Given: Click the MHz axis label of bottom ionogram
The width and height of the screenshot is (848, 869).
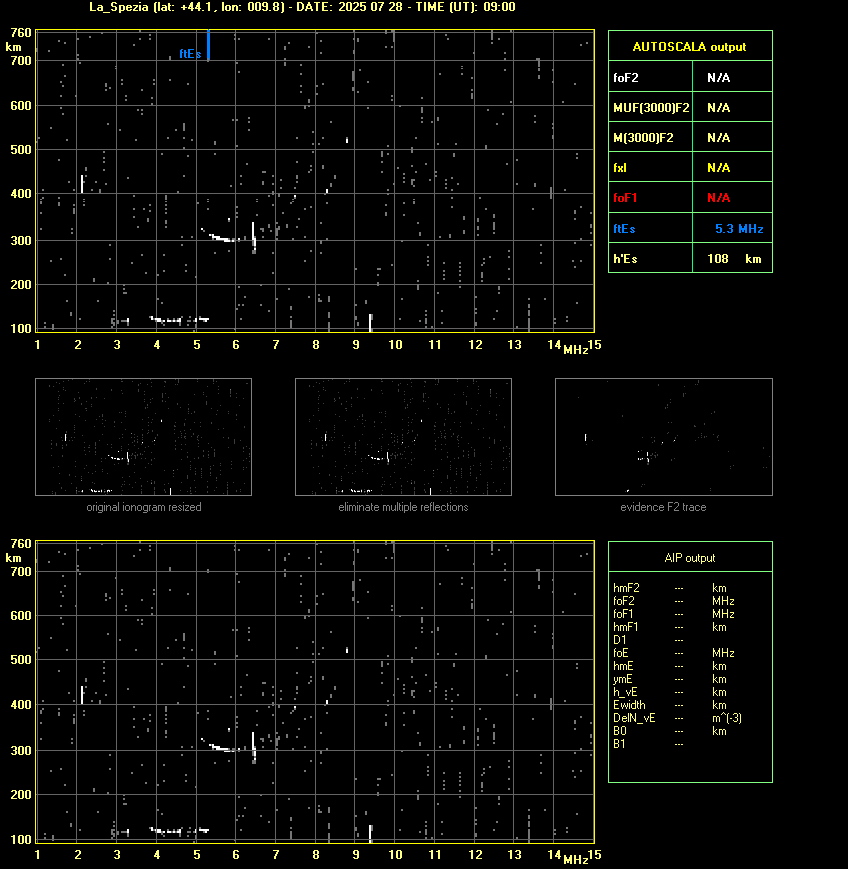Looking at the screenshot, I should click(576, 860).
